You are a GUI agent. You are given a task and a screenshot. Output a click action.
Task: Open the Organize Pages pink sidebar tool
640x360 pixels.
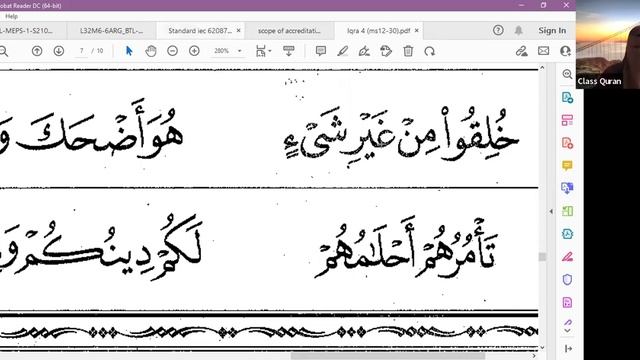567,120
